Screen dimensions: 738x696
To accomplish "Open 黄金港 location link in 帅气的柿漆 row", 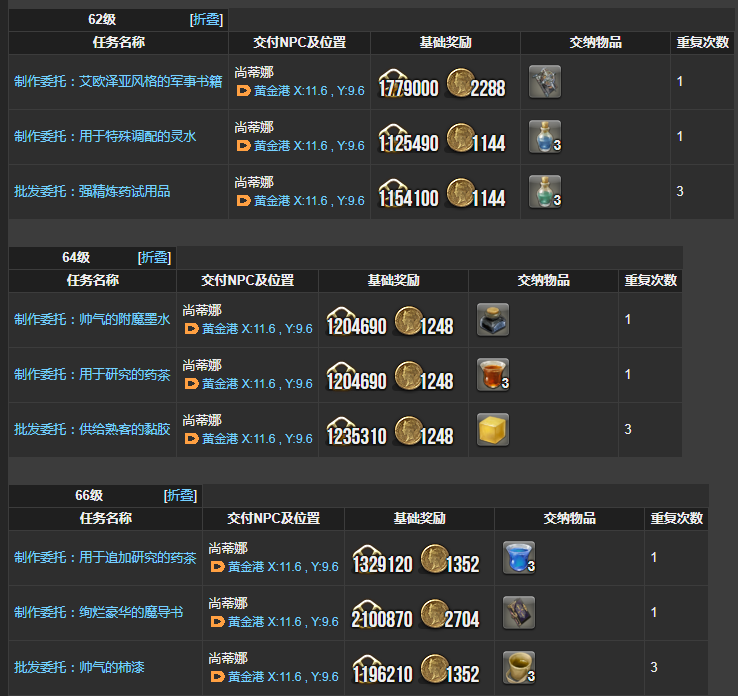I will click(x=283, y=677).
